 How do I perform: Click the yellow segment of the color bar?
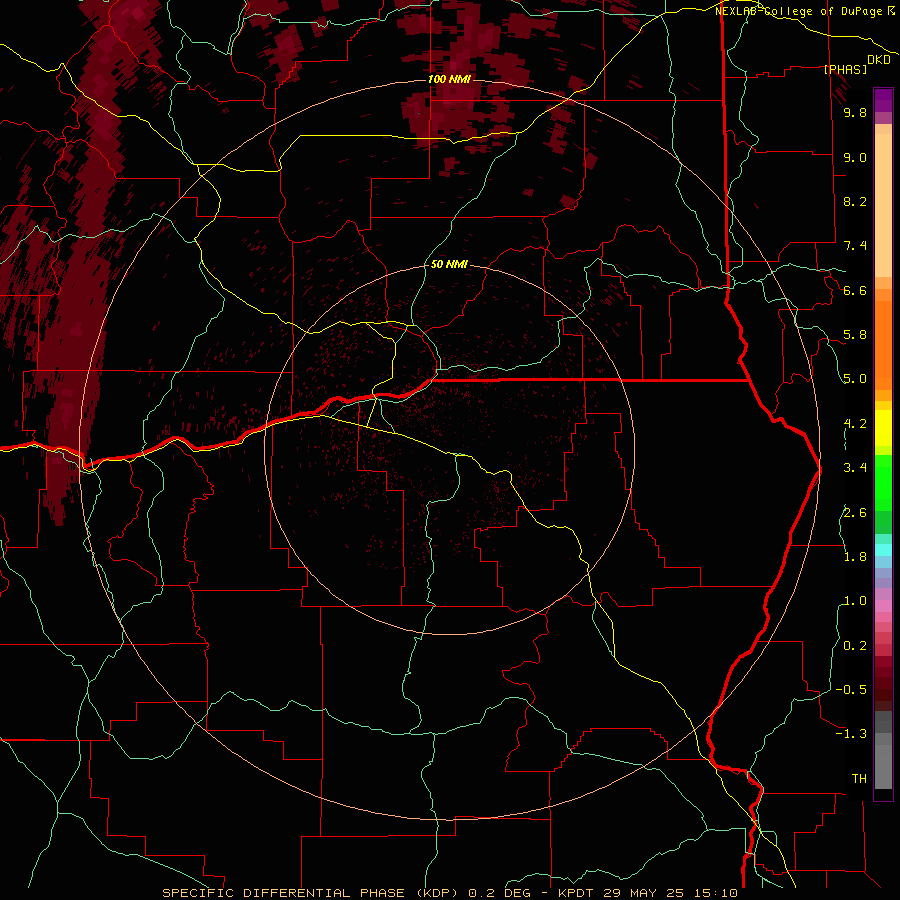(883, 428)
